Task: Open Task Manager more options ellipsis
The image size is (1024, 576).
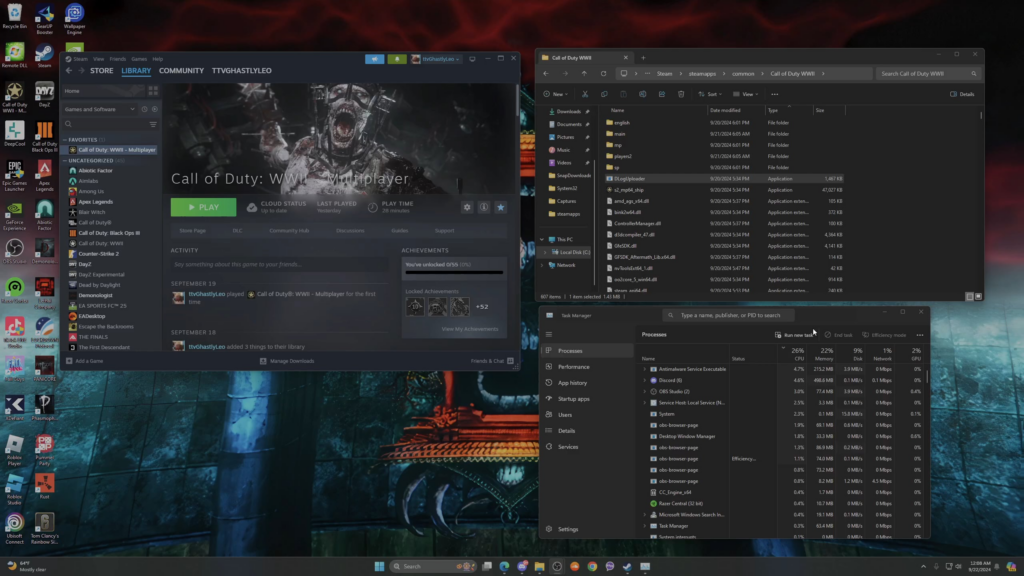Action: pyautogui.click(x=920, y=335)
